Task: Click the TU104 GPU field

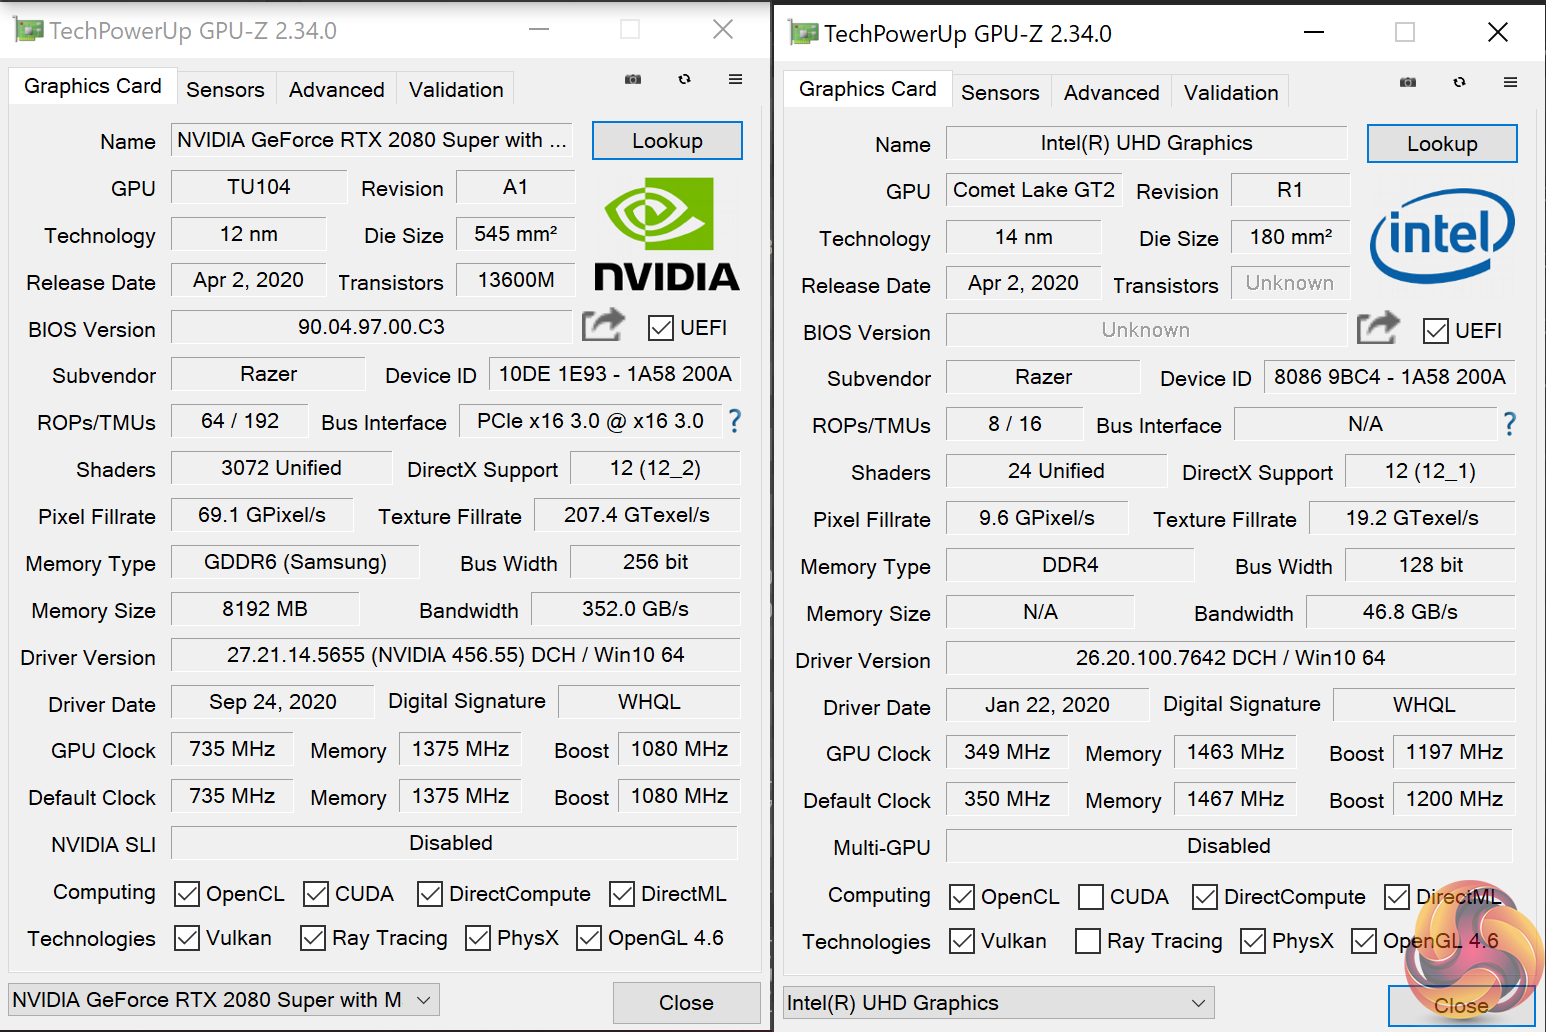Action: (258, 187)
